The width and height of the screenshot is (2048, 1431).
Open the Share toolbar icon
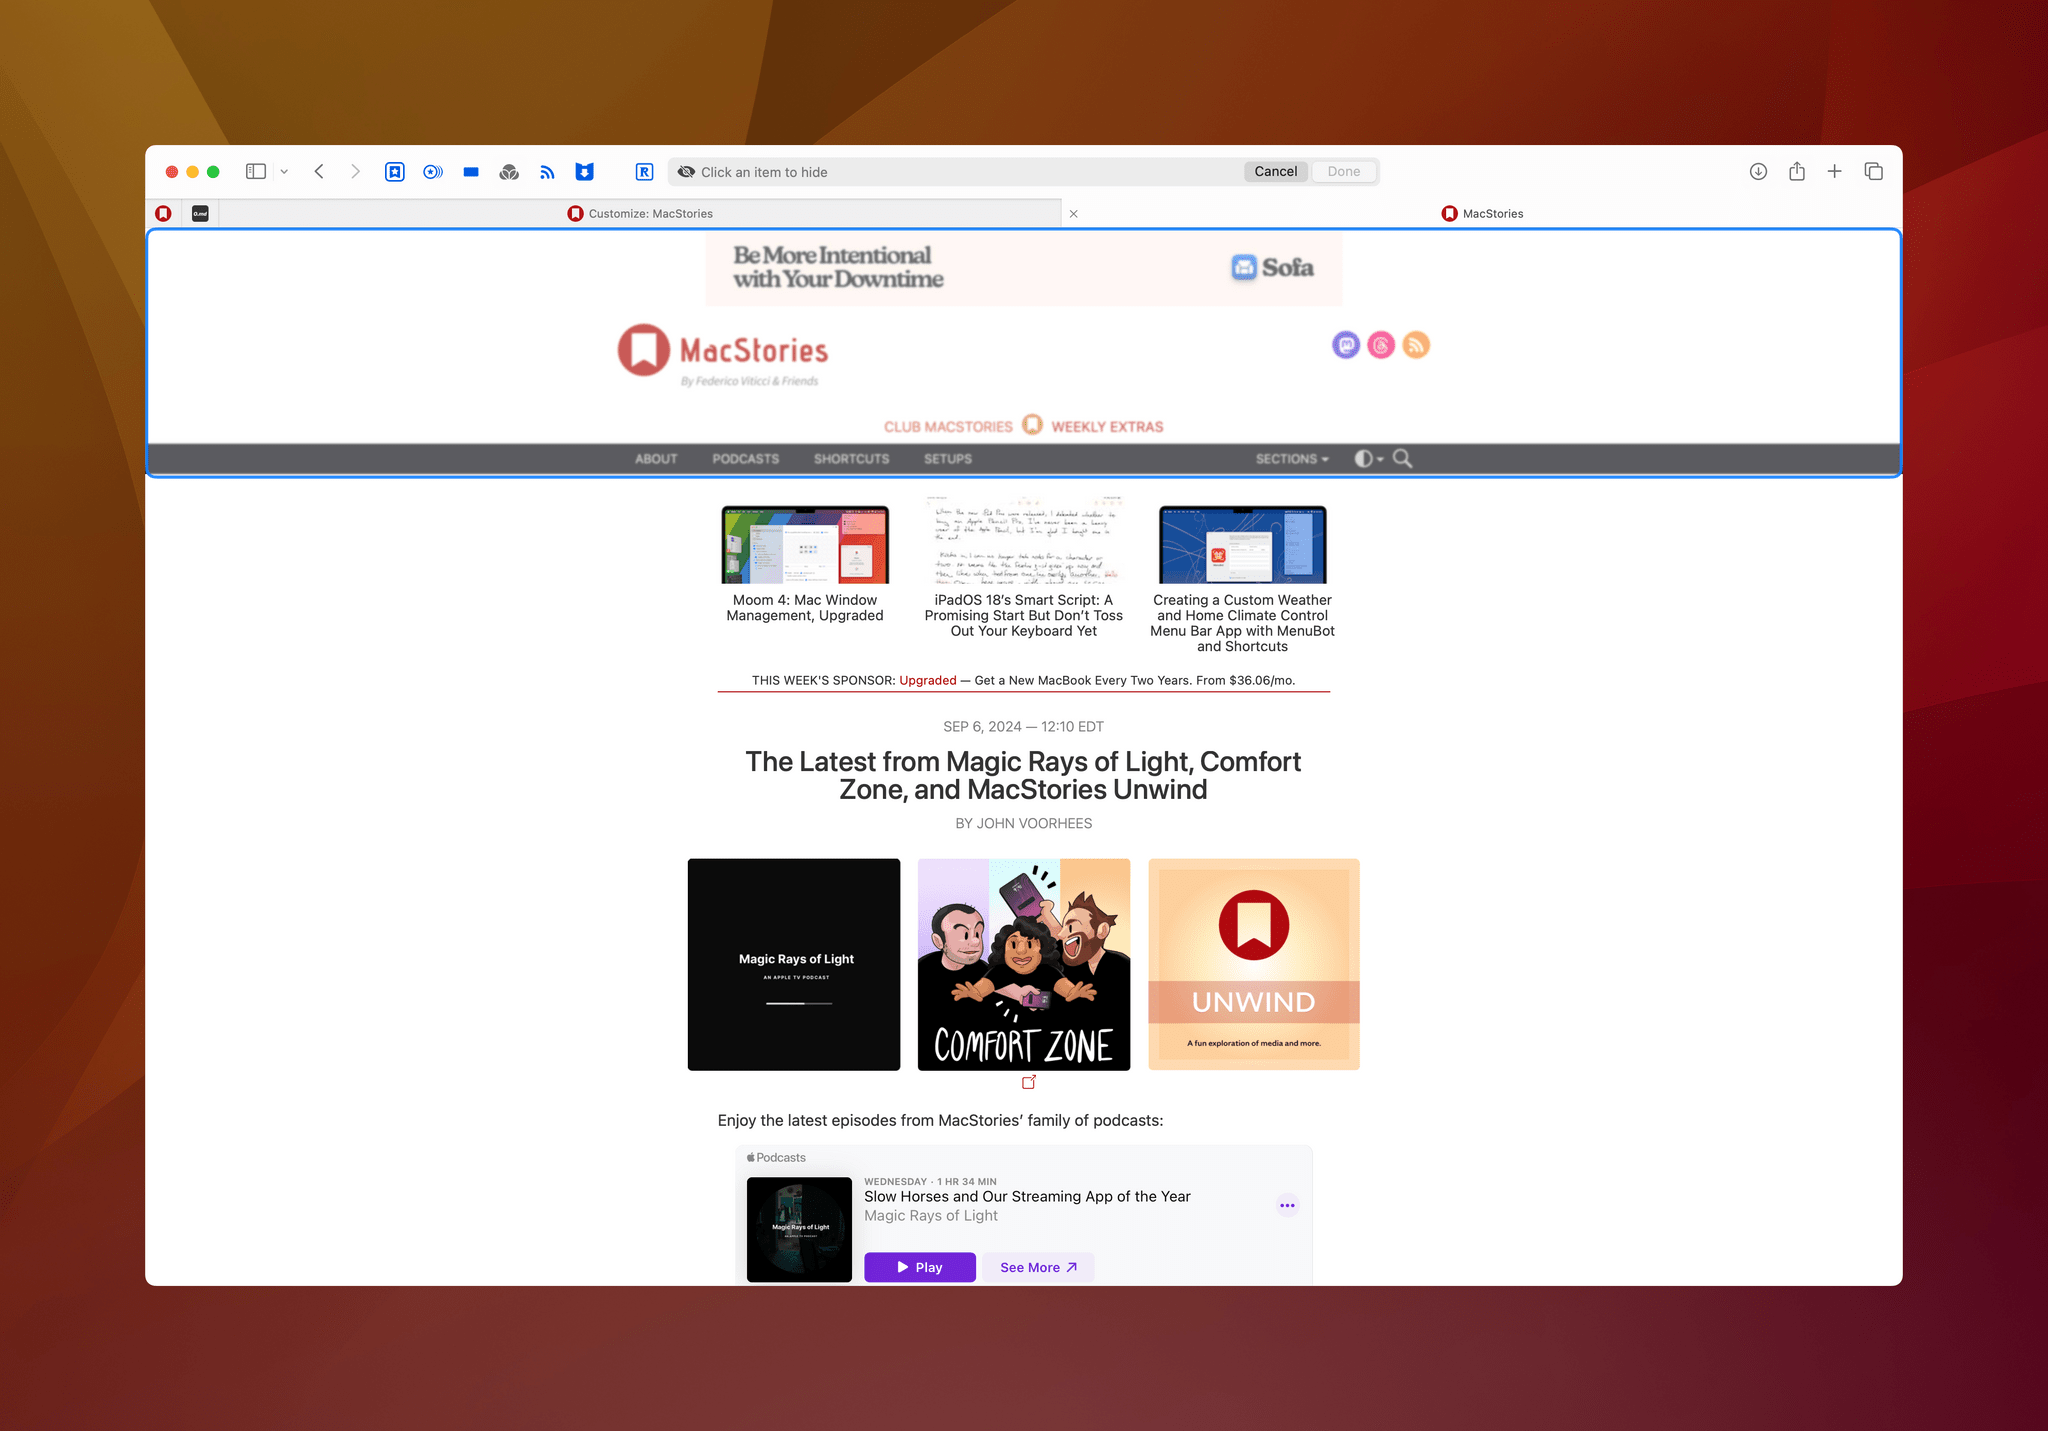click(x=1797, y=171)
